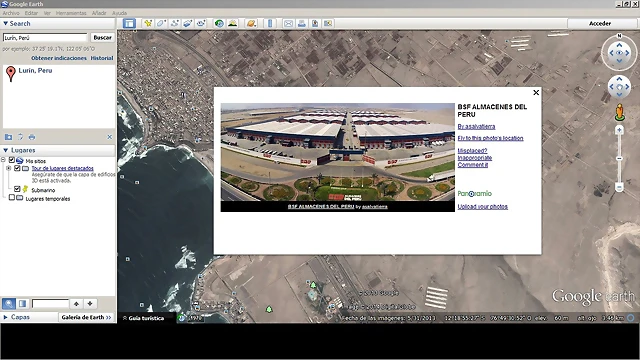Select the Add Placemark pushpin tool
This screenshot has width=640, height=360.
[x=148, y=24]
